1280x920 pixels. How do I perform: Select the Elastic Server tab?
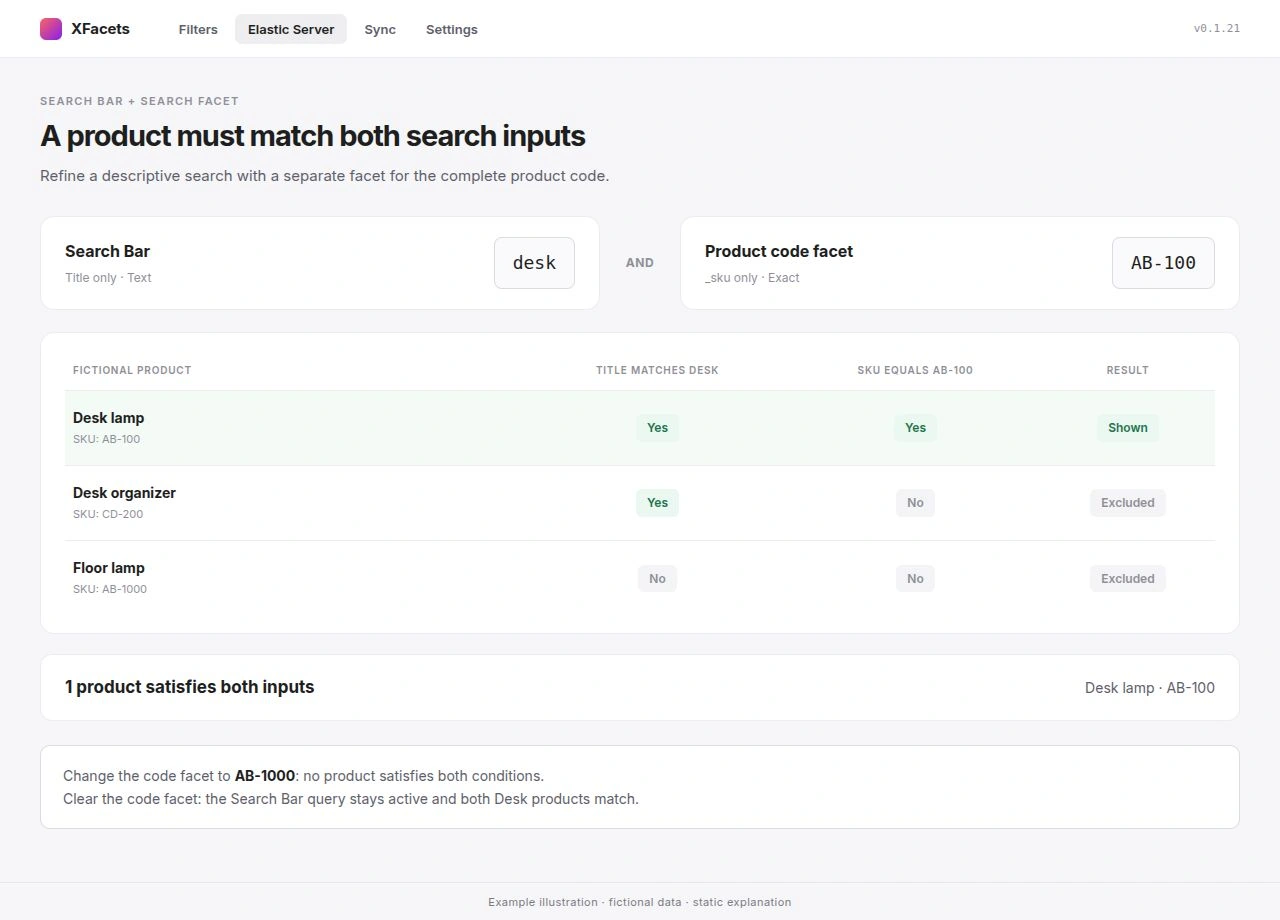(x=291, y=29)
